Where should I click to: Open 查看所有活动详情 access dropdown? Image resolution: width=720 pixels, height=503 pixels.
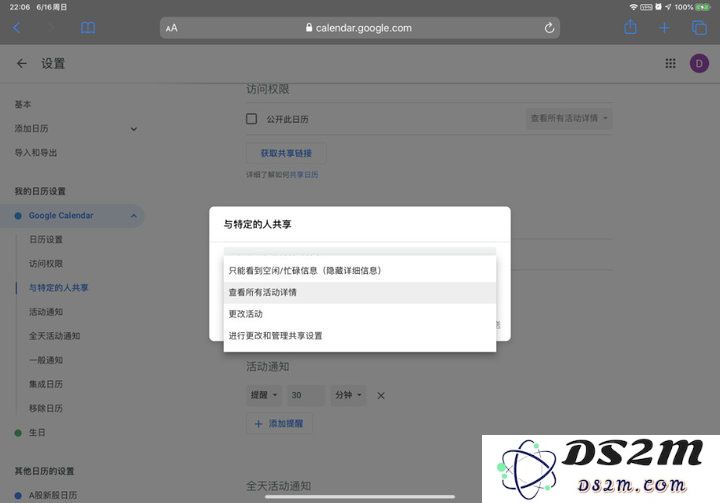569,119
